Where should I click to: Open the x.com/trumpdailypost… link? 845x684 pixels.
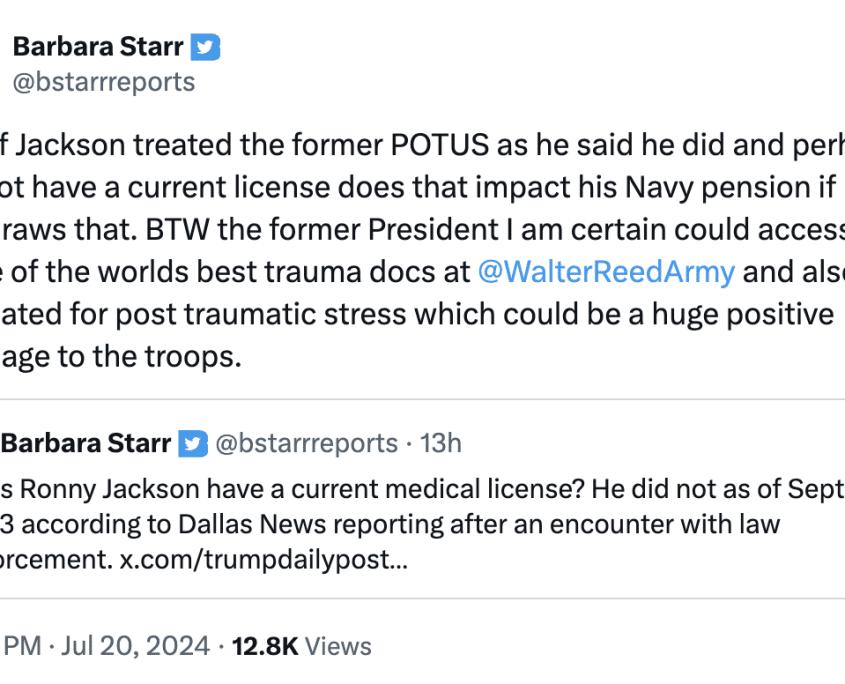(x=264, y=559)
